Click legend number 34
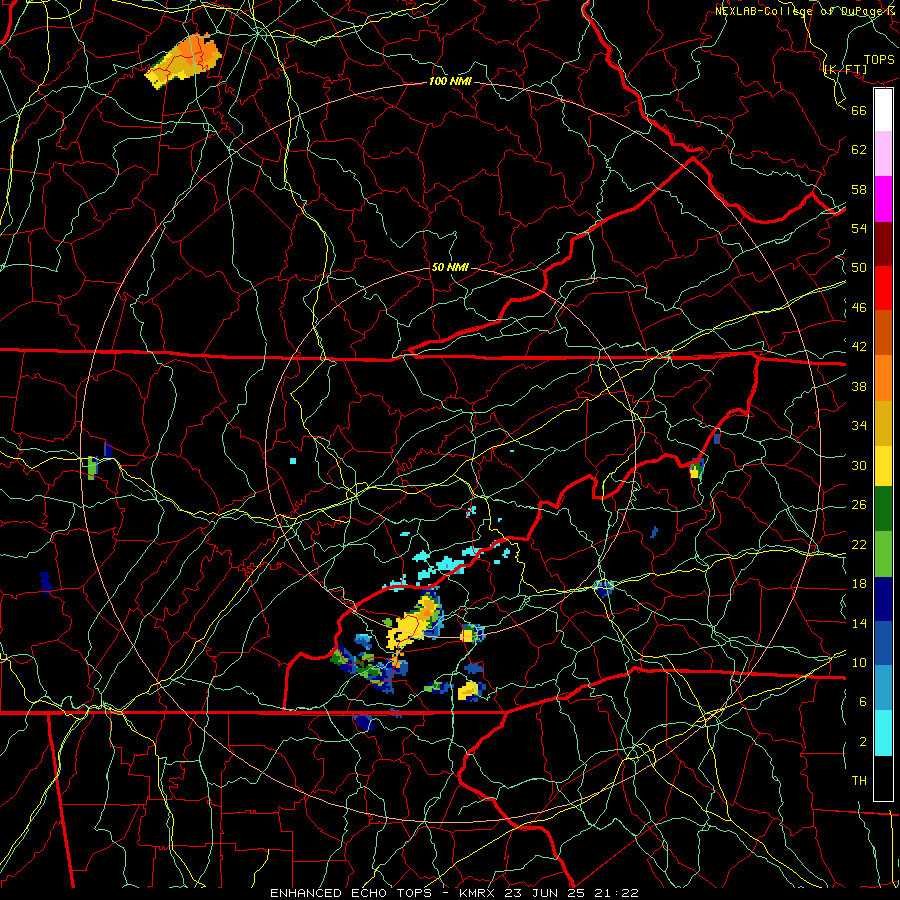 859,426
